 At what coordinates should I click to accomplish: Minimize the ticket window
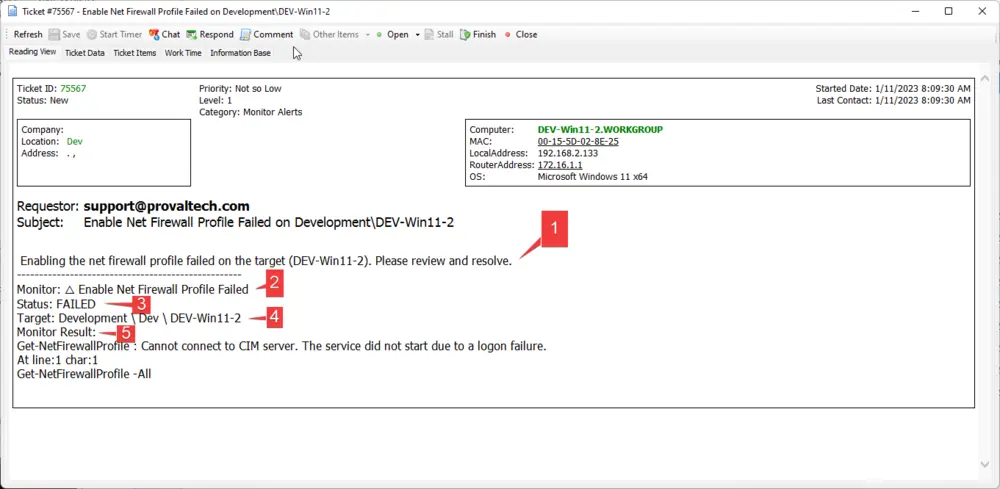pos(915,11)
